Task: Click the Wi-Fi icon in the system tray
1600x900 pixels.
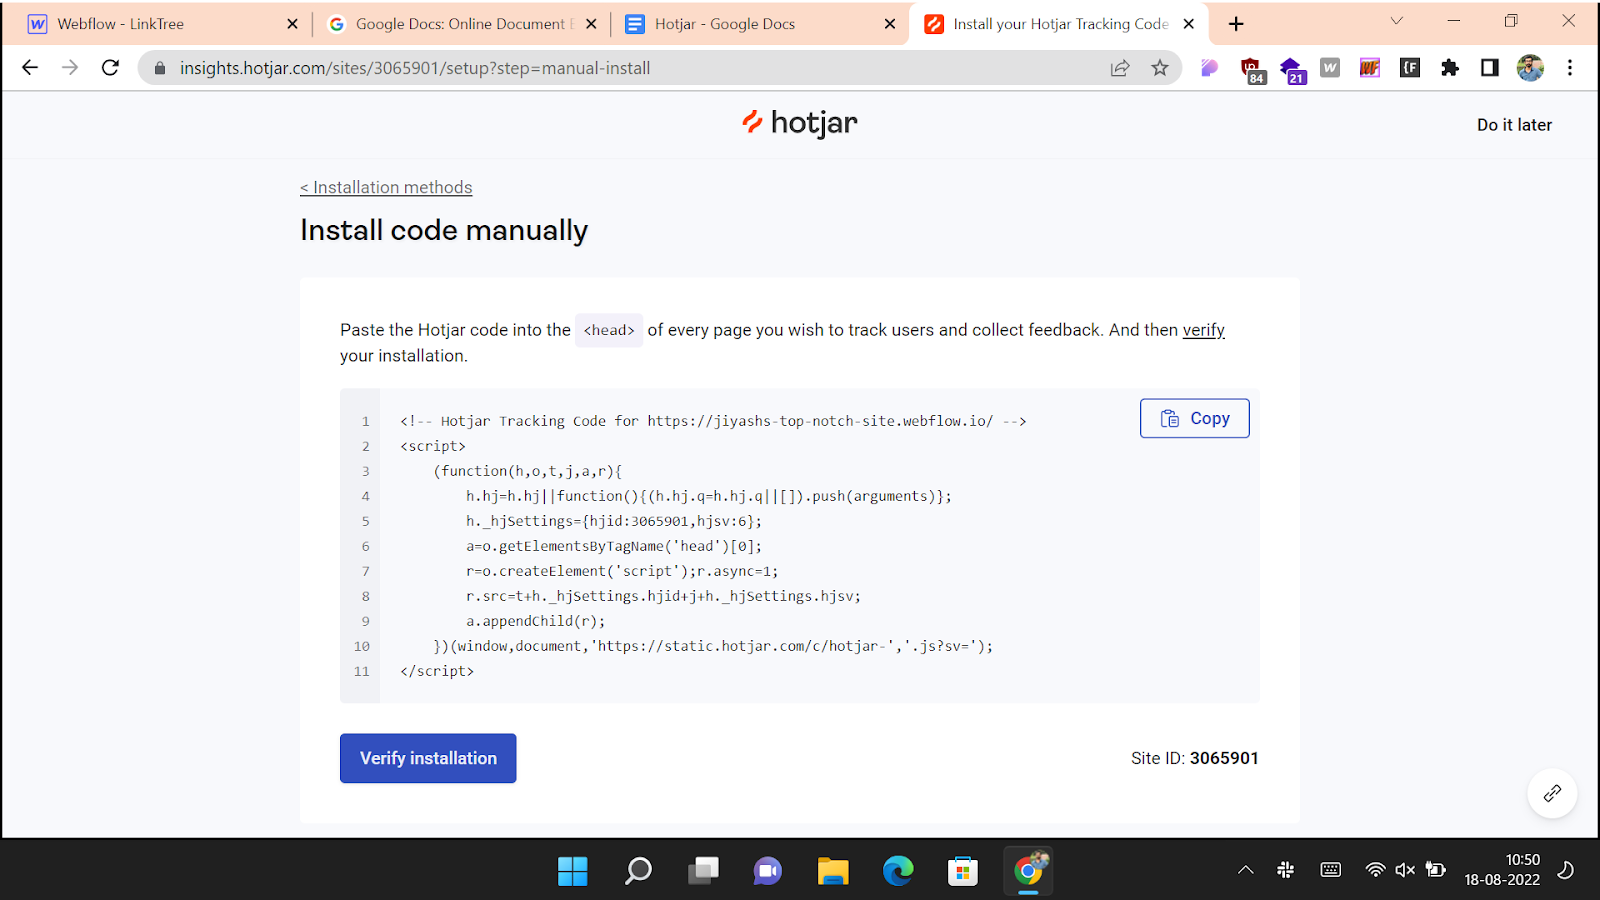Action: (x=1376, y=870)
